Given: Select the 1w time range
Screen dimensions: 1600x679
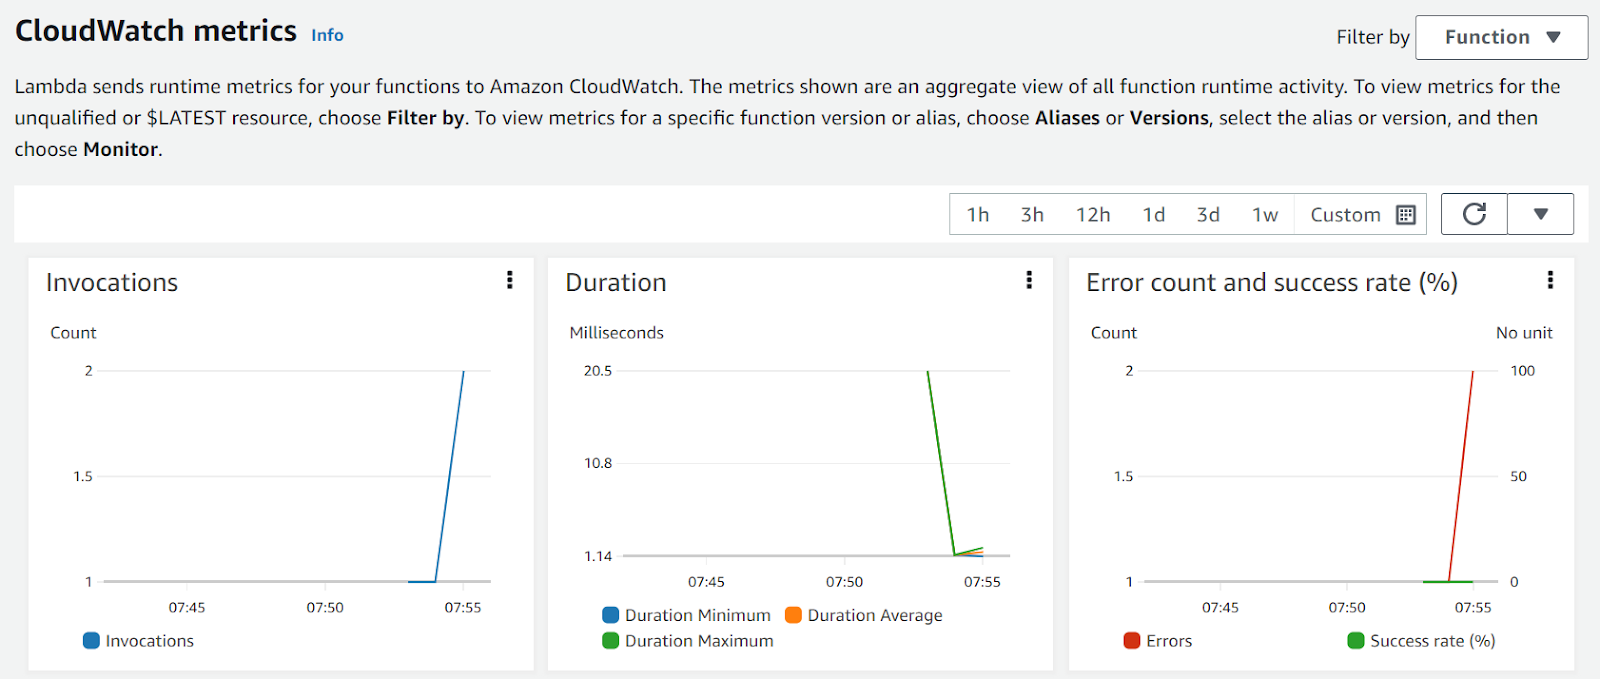Looking at the screenshot, I should tap(1265, 214).
